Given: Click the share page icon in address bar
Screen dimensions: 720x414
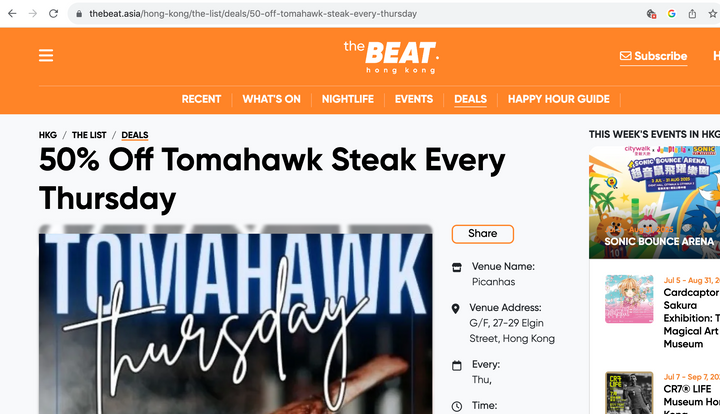Looking at the screenshot, I should [692, 14].
